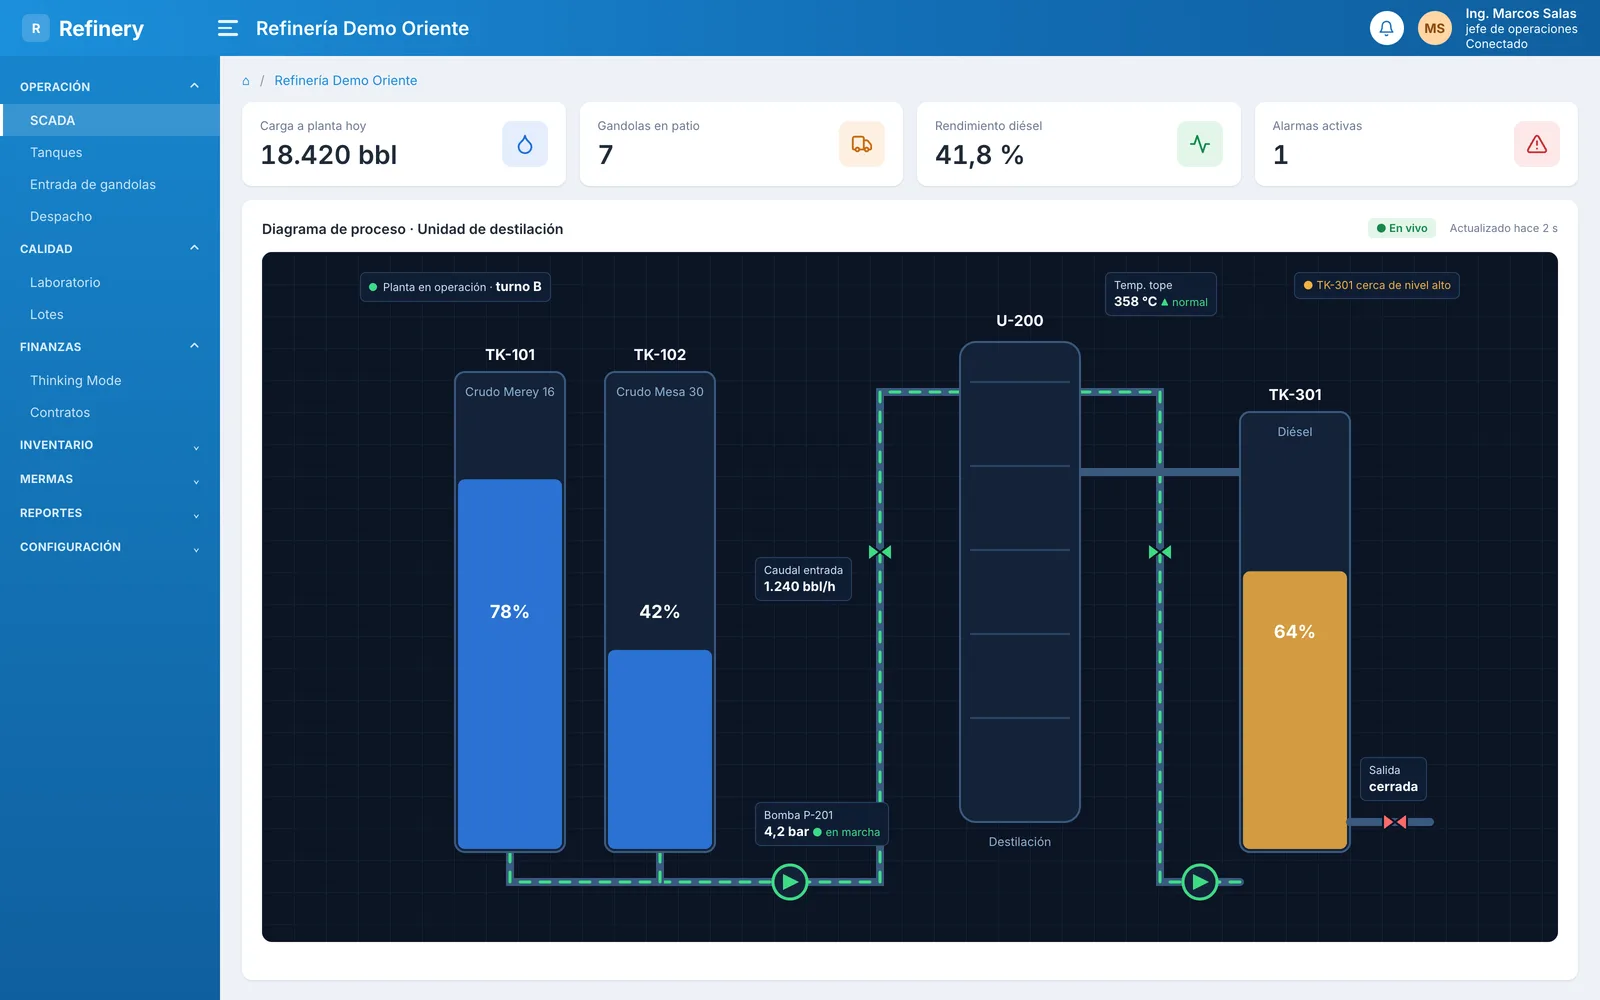Click the home breadcrumb icon
1600x1000 pixels.
coord(246,81)
